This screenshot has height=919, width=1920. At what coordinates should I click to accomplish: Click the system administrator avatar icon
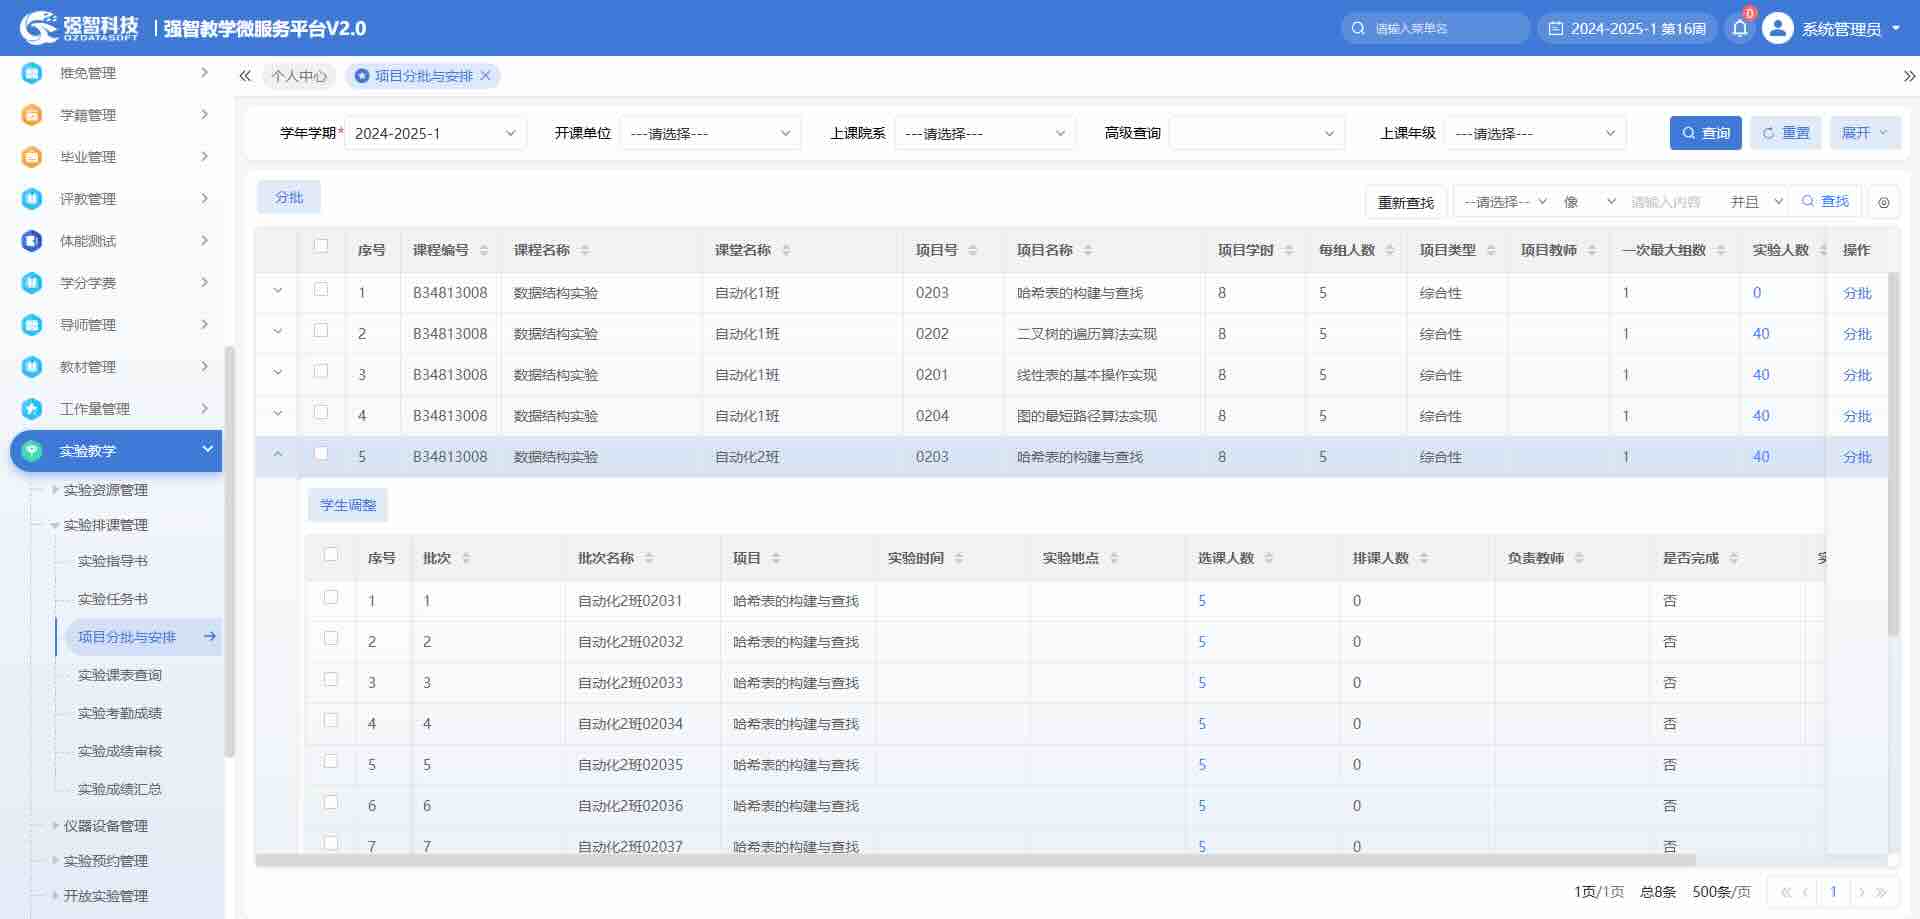pyautogui.click(x=1777, y=28)
